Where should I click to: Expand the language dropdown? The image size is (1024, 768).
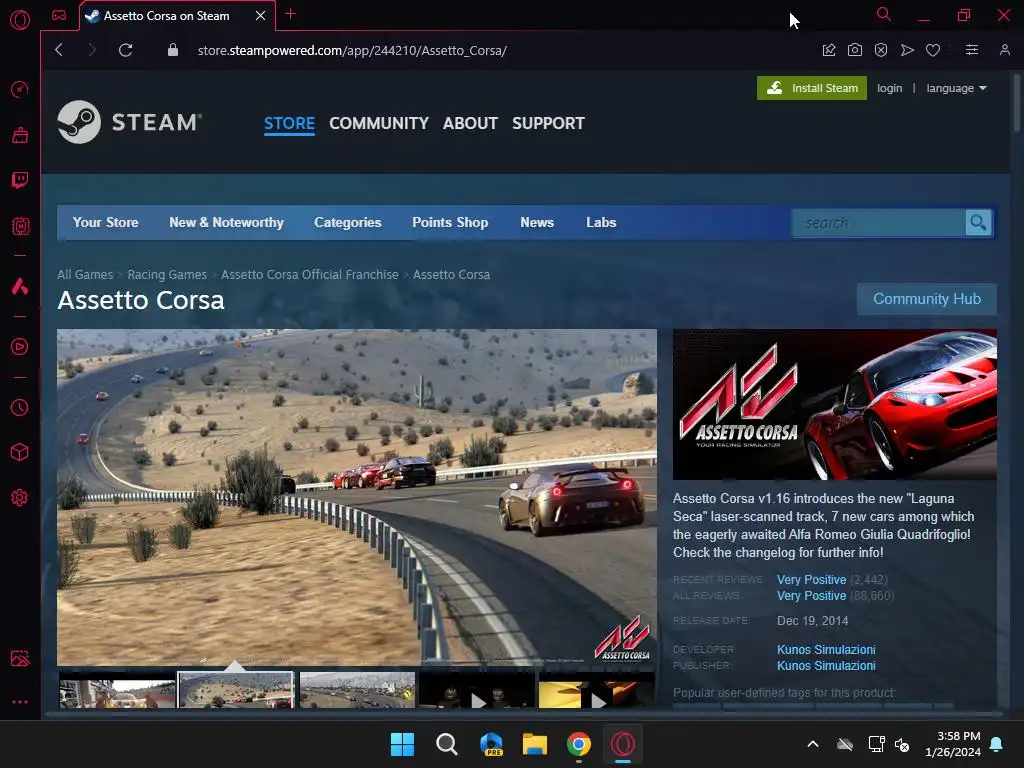(956, 88)
